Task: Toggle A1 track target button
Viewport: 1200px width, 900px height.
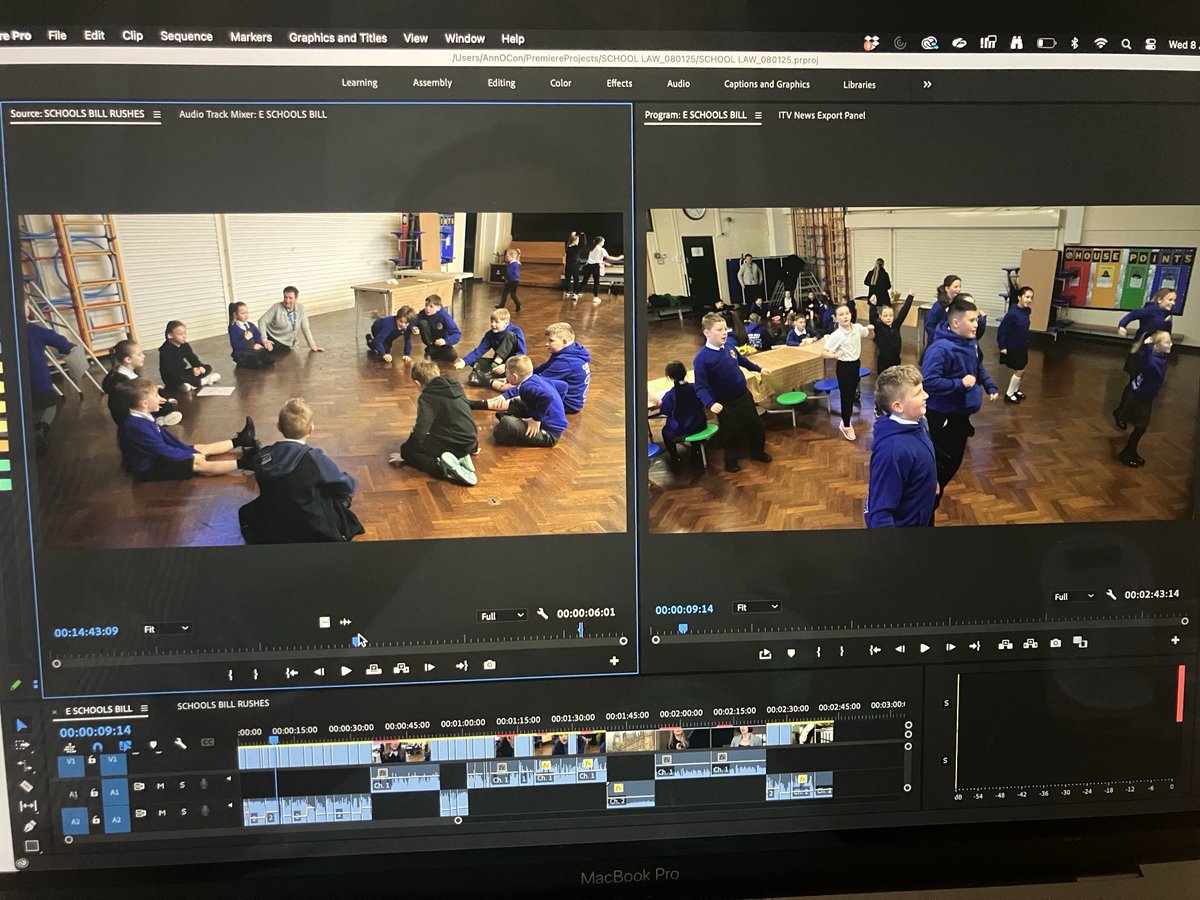Action: (x=115, y=792)
